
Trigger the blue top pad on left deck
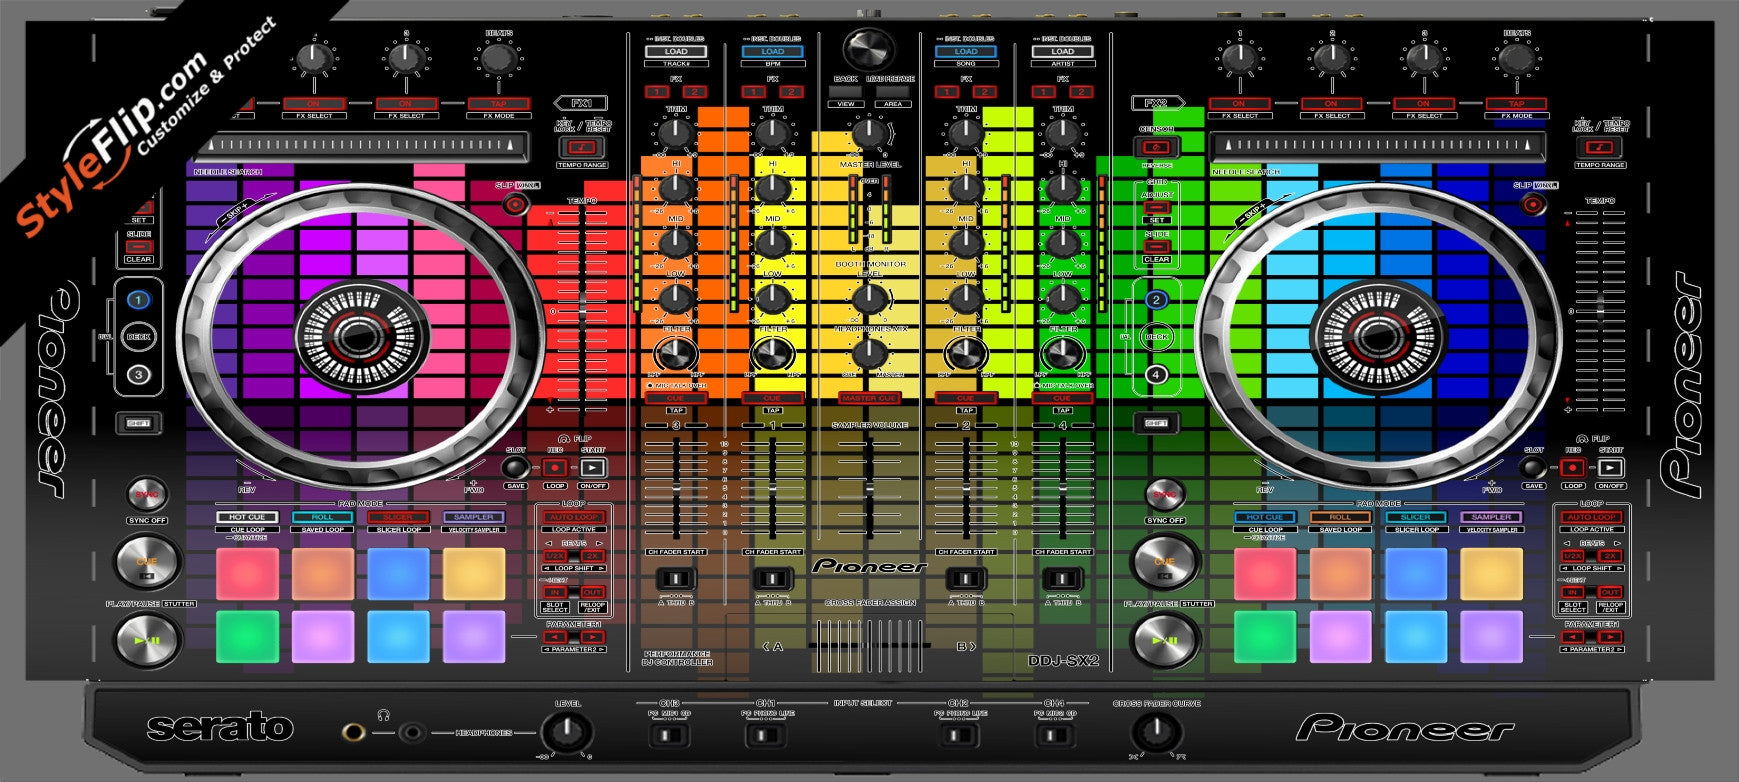pyautogui.click(x=398, y=573)
